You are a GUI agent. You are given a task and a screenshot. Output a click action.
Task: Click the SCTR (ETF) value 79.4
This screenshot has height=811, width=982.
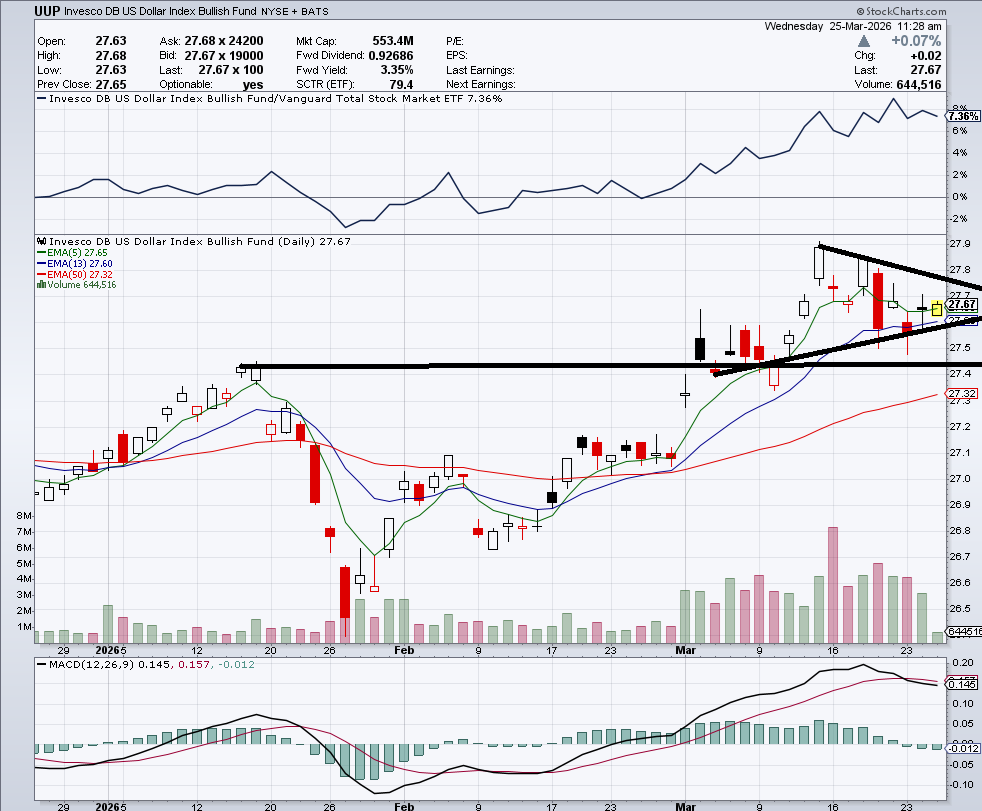pos(401,85)
